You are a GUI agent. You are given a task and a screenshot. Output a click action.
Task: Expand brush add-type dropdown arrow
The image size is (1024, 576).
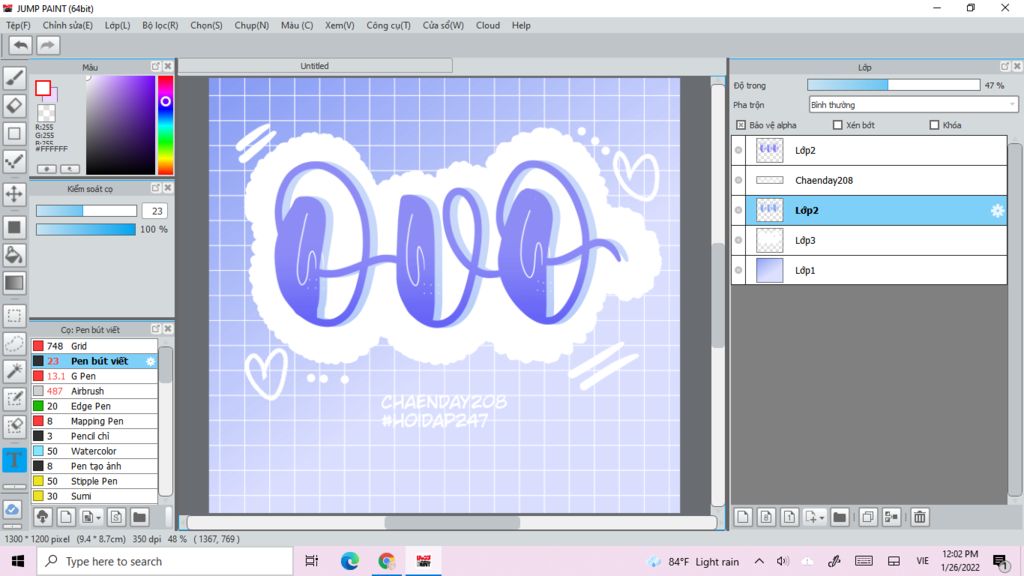tap(99, 518)
